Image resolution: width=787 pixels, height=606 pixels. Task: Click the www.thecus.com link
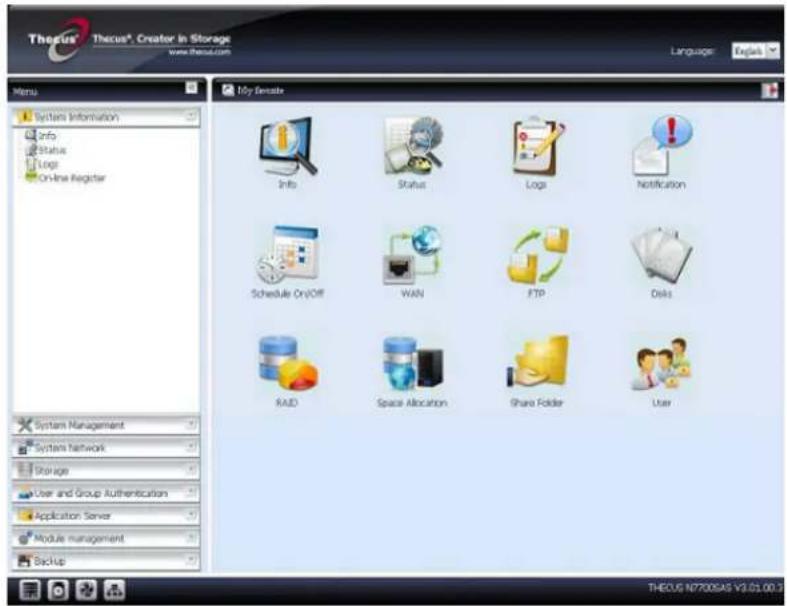point(199,52)
